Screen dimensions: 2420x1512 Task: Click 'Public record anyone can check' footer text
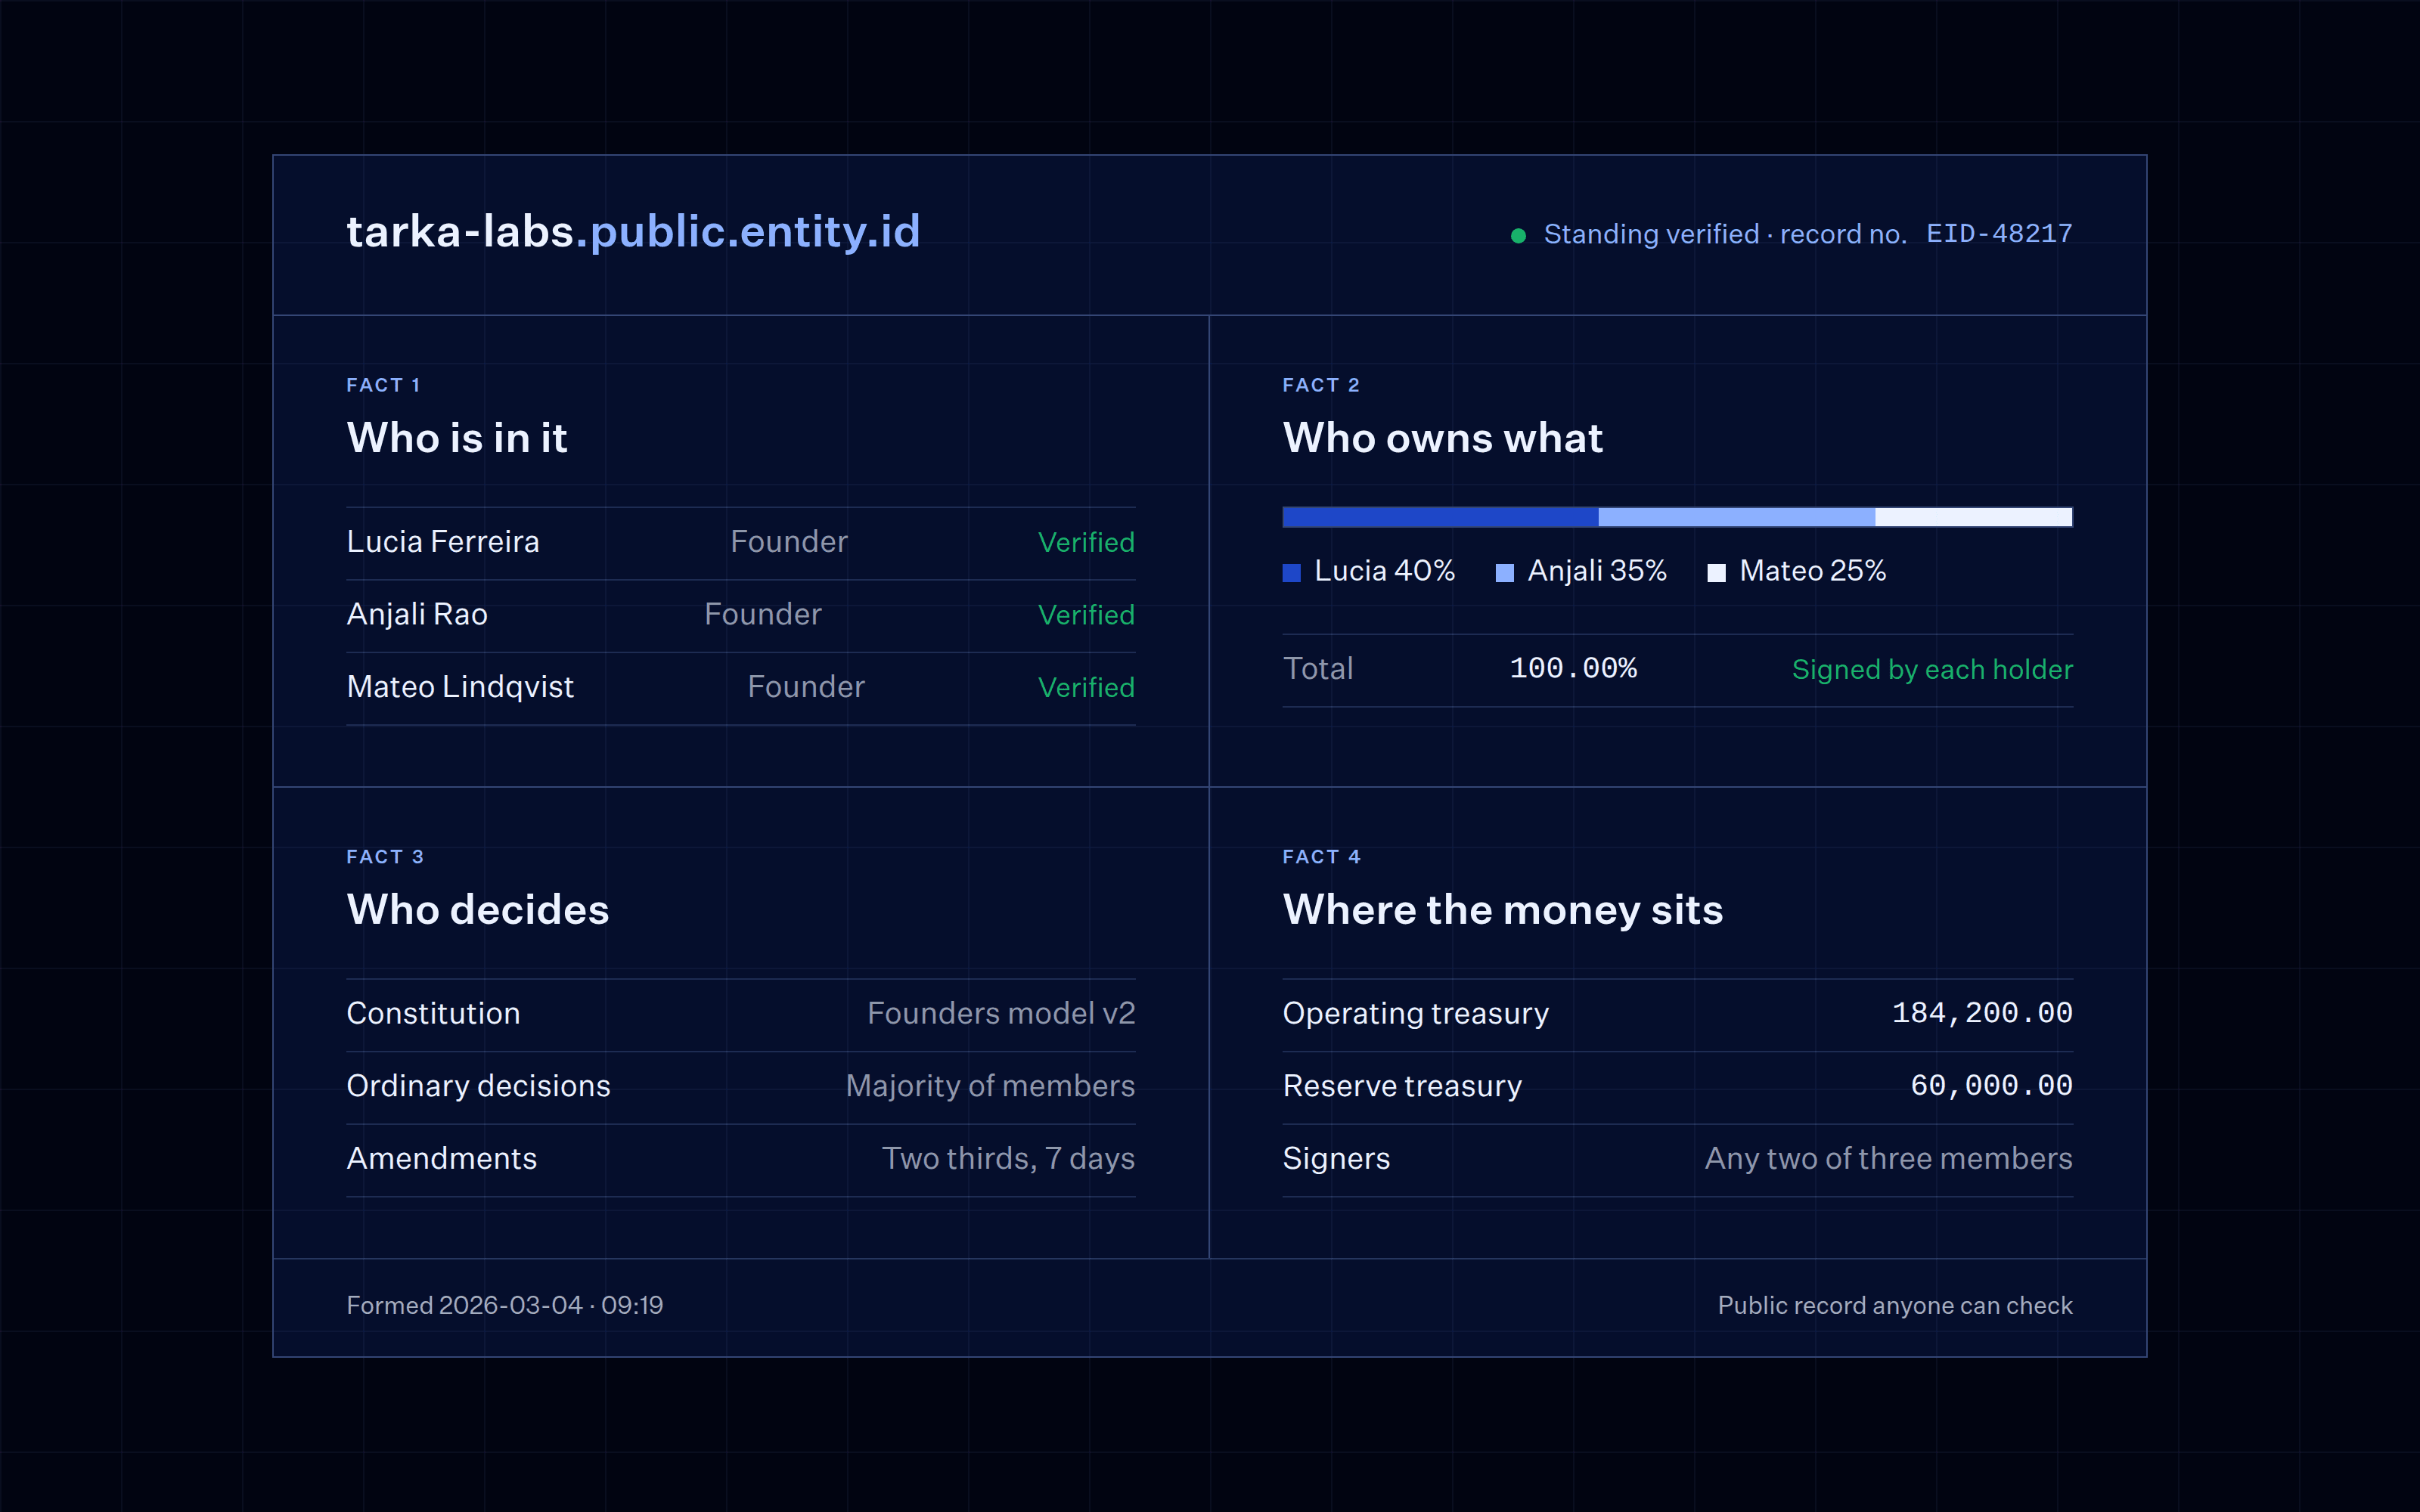[x=1895, y=1306]
